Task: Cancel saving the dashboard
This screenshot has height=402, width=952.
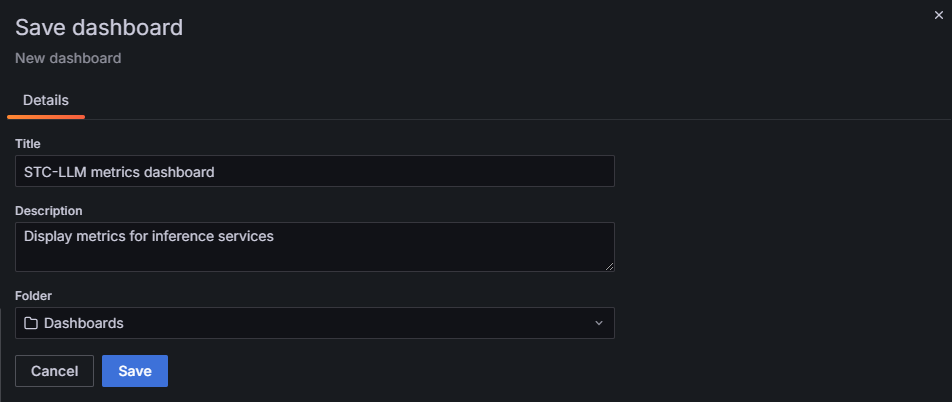Action: [54, 371]
